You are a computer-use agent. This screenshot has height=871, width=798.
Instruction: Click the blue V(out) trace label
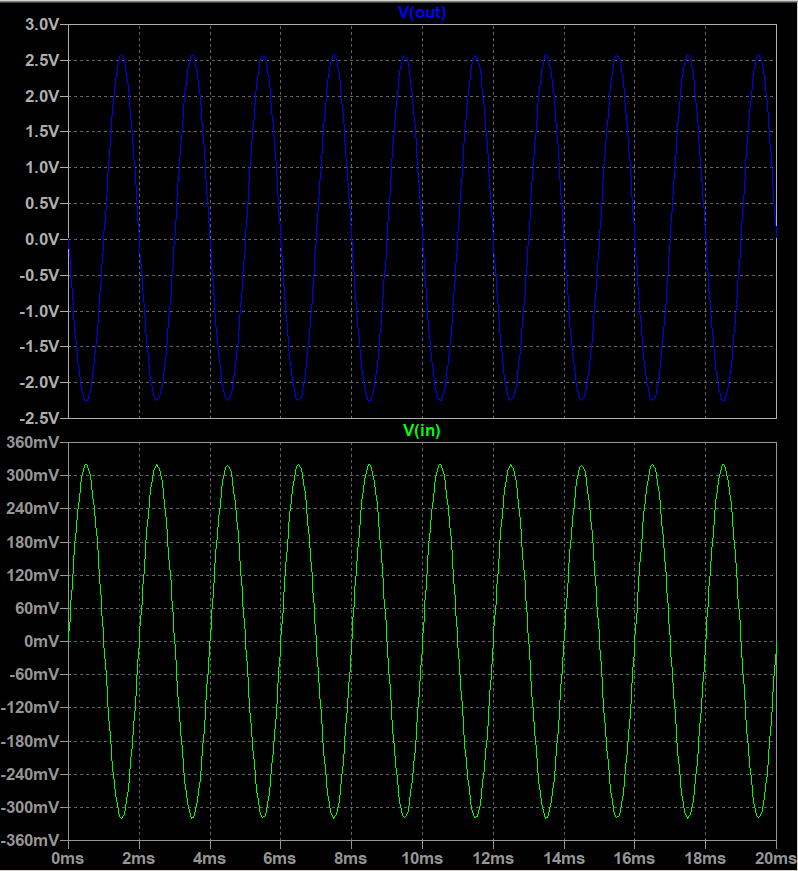[422, 13]
